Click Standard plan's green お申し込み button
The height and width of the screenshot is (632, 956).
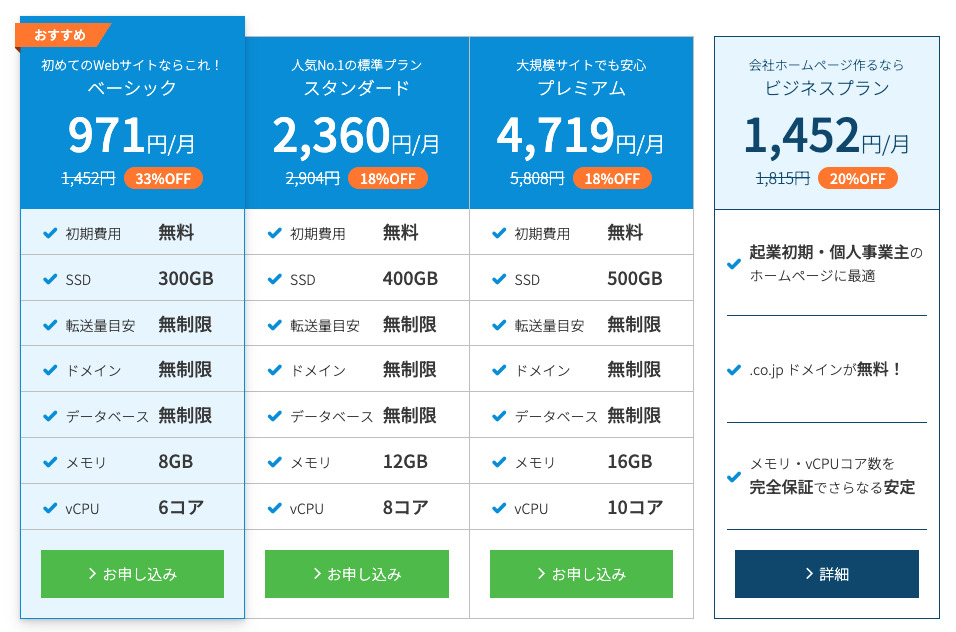click(x=357, y=574)
